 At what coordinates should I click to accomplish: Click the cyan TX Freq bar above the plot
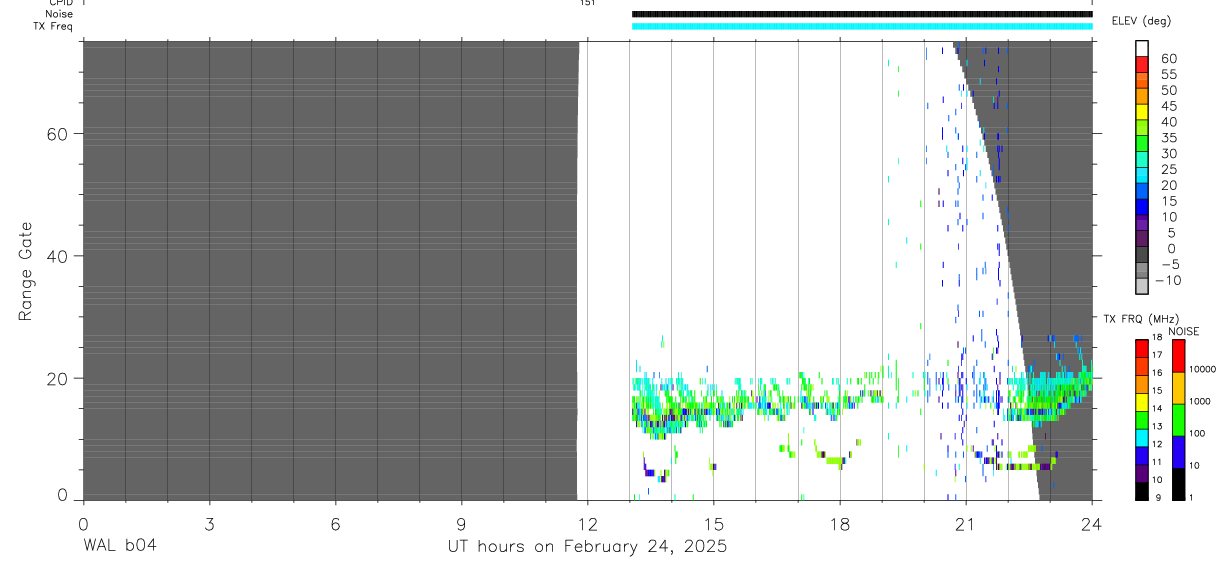tap(862, 26)
